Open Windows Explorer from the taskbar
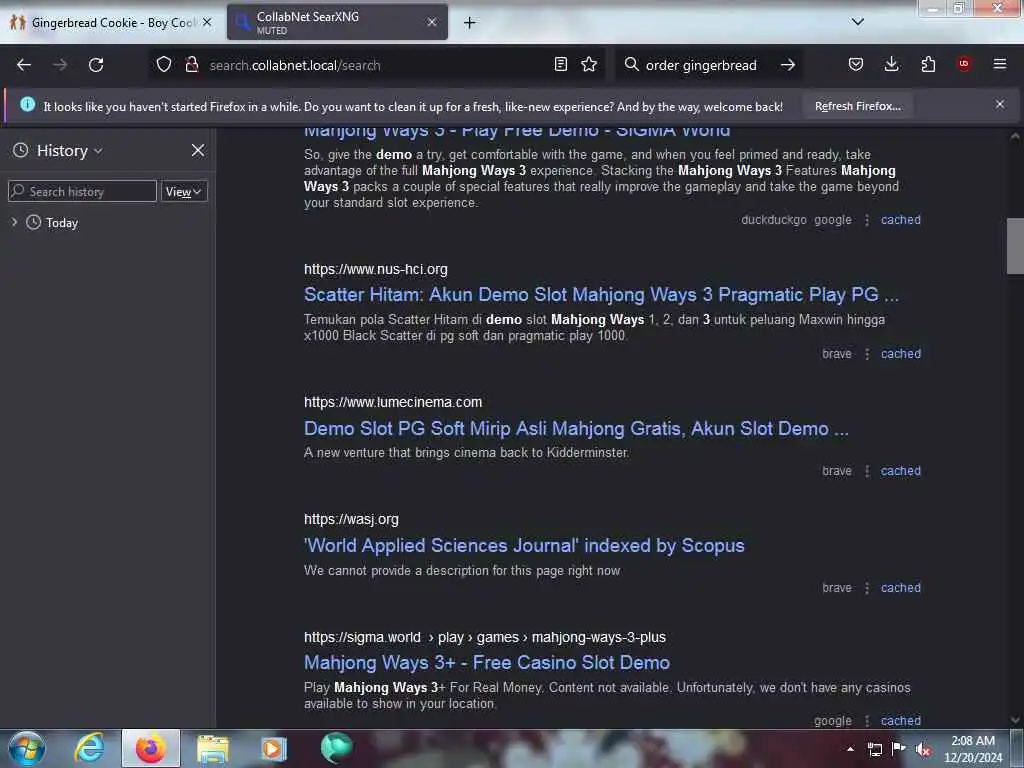 point(213,749)
